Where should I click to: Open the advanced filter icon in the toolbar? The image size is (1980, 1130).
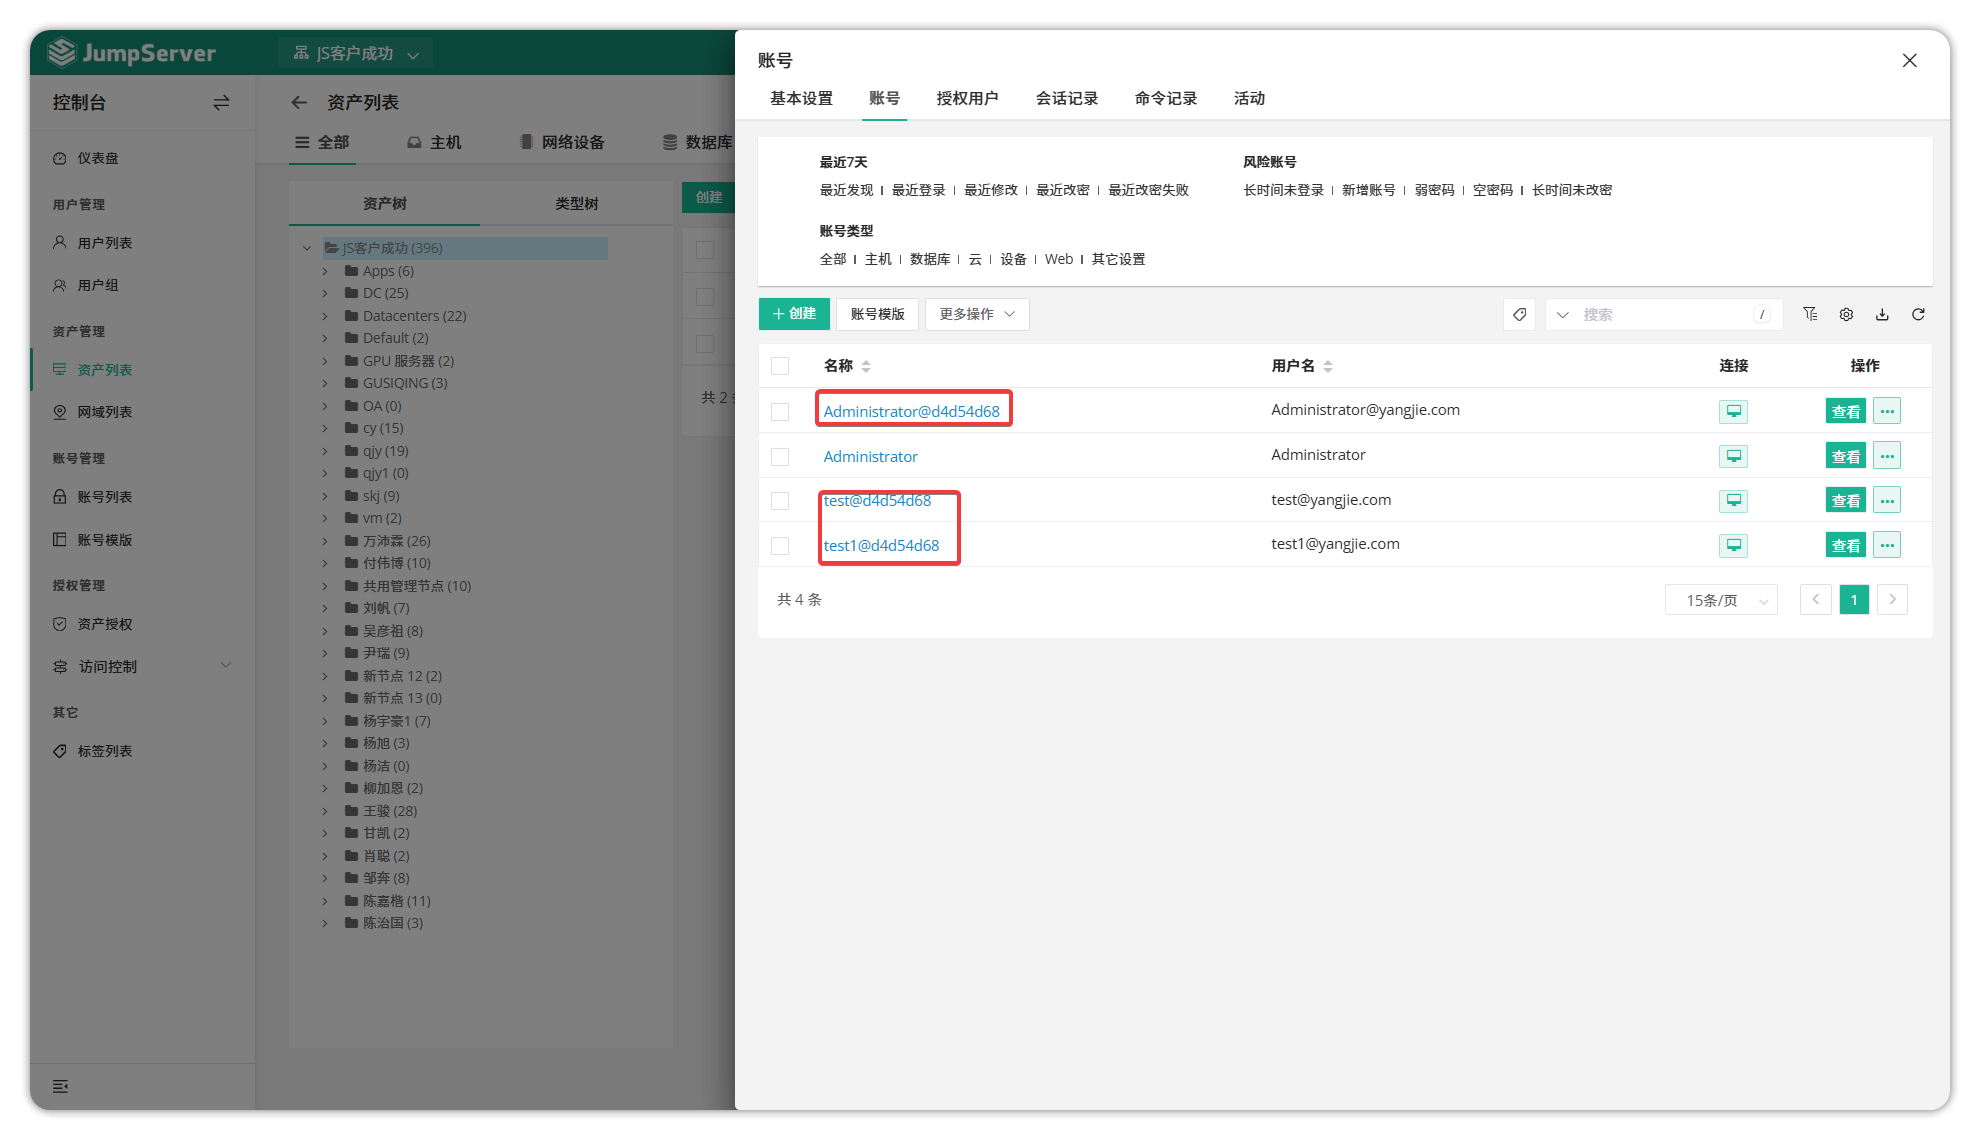coord(1810,314)
